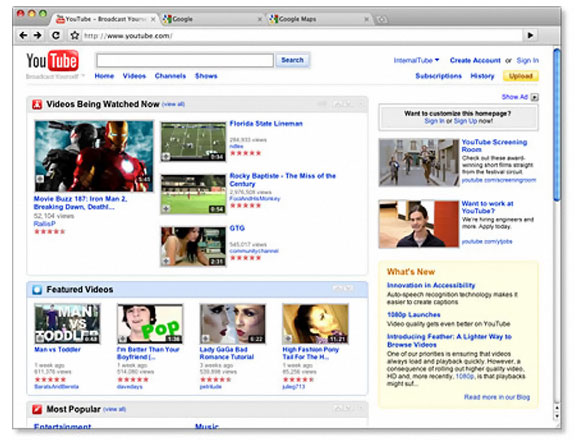The image size is (586, 440).
Task: Move the Featured Videos module down
Action: 349,289
